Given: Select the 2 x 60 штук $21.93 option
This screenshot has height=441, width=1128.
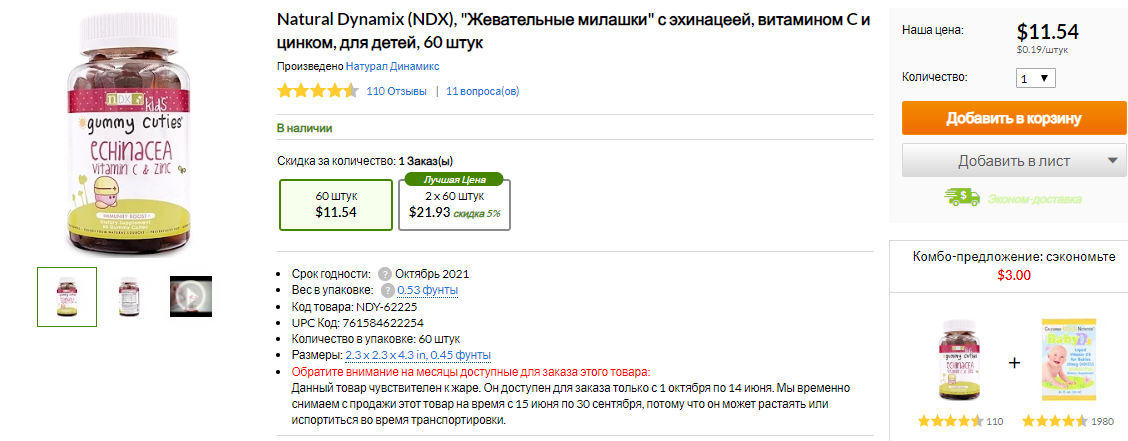Looking at the screenshot, I should coord(455,204).
